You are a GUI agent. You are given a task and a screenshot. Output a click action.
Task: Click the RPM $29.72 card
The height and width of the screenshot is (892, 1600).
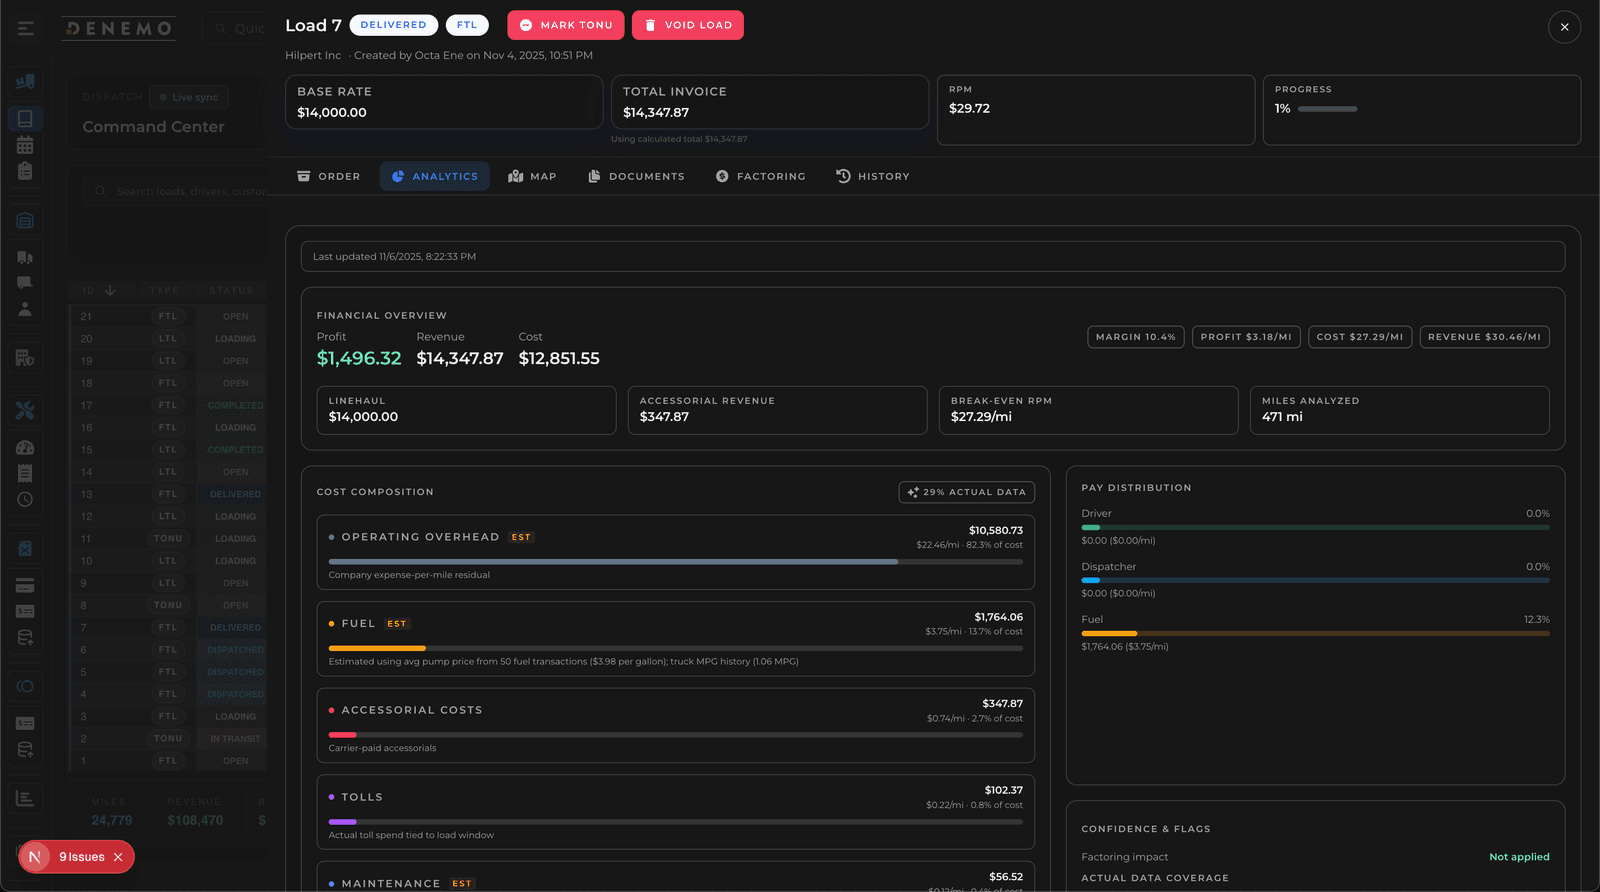1096,110
